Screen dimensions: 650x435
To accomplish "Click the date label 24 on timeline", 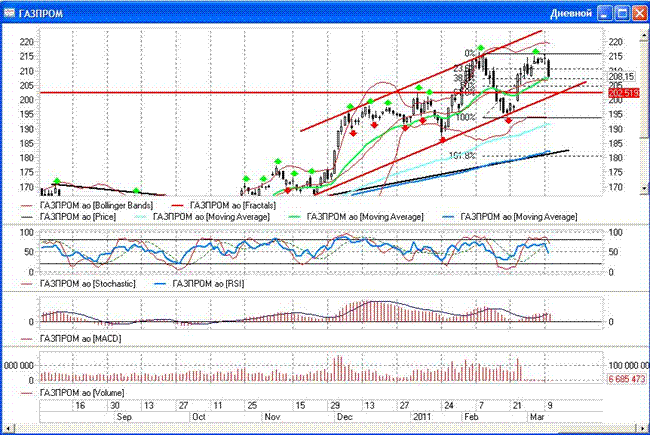I will pos(449,406).
